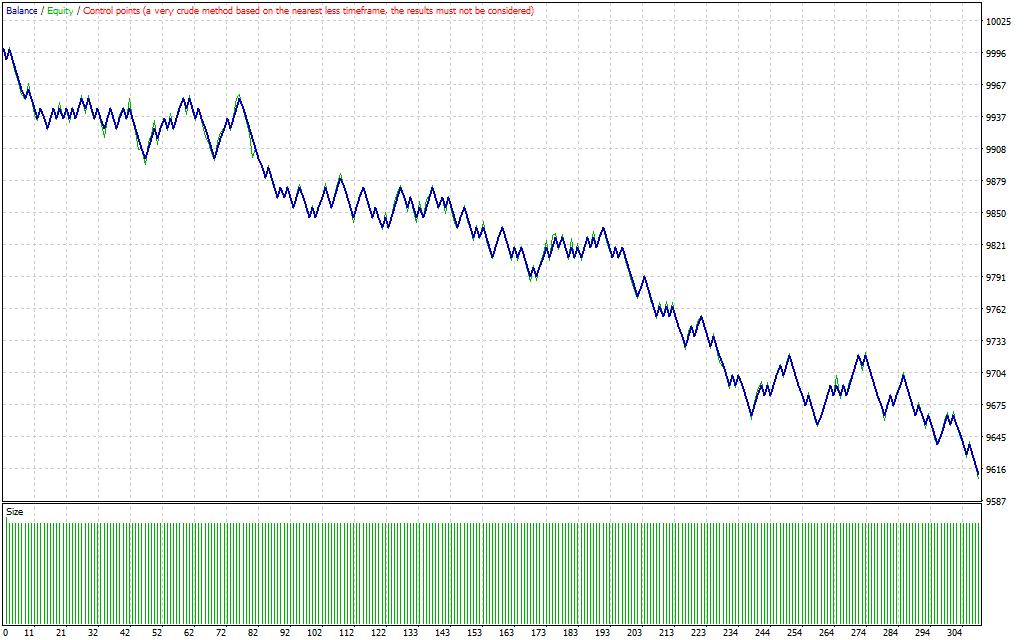
Task: Click the Size label of lower panel
Action: 15,511
